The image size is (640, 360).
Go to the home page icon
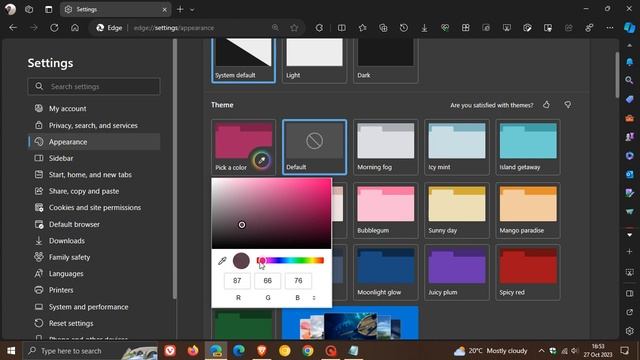pos(75,28)
